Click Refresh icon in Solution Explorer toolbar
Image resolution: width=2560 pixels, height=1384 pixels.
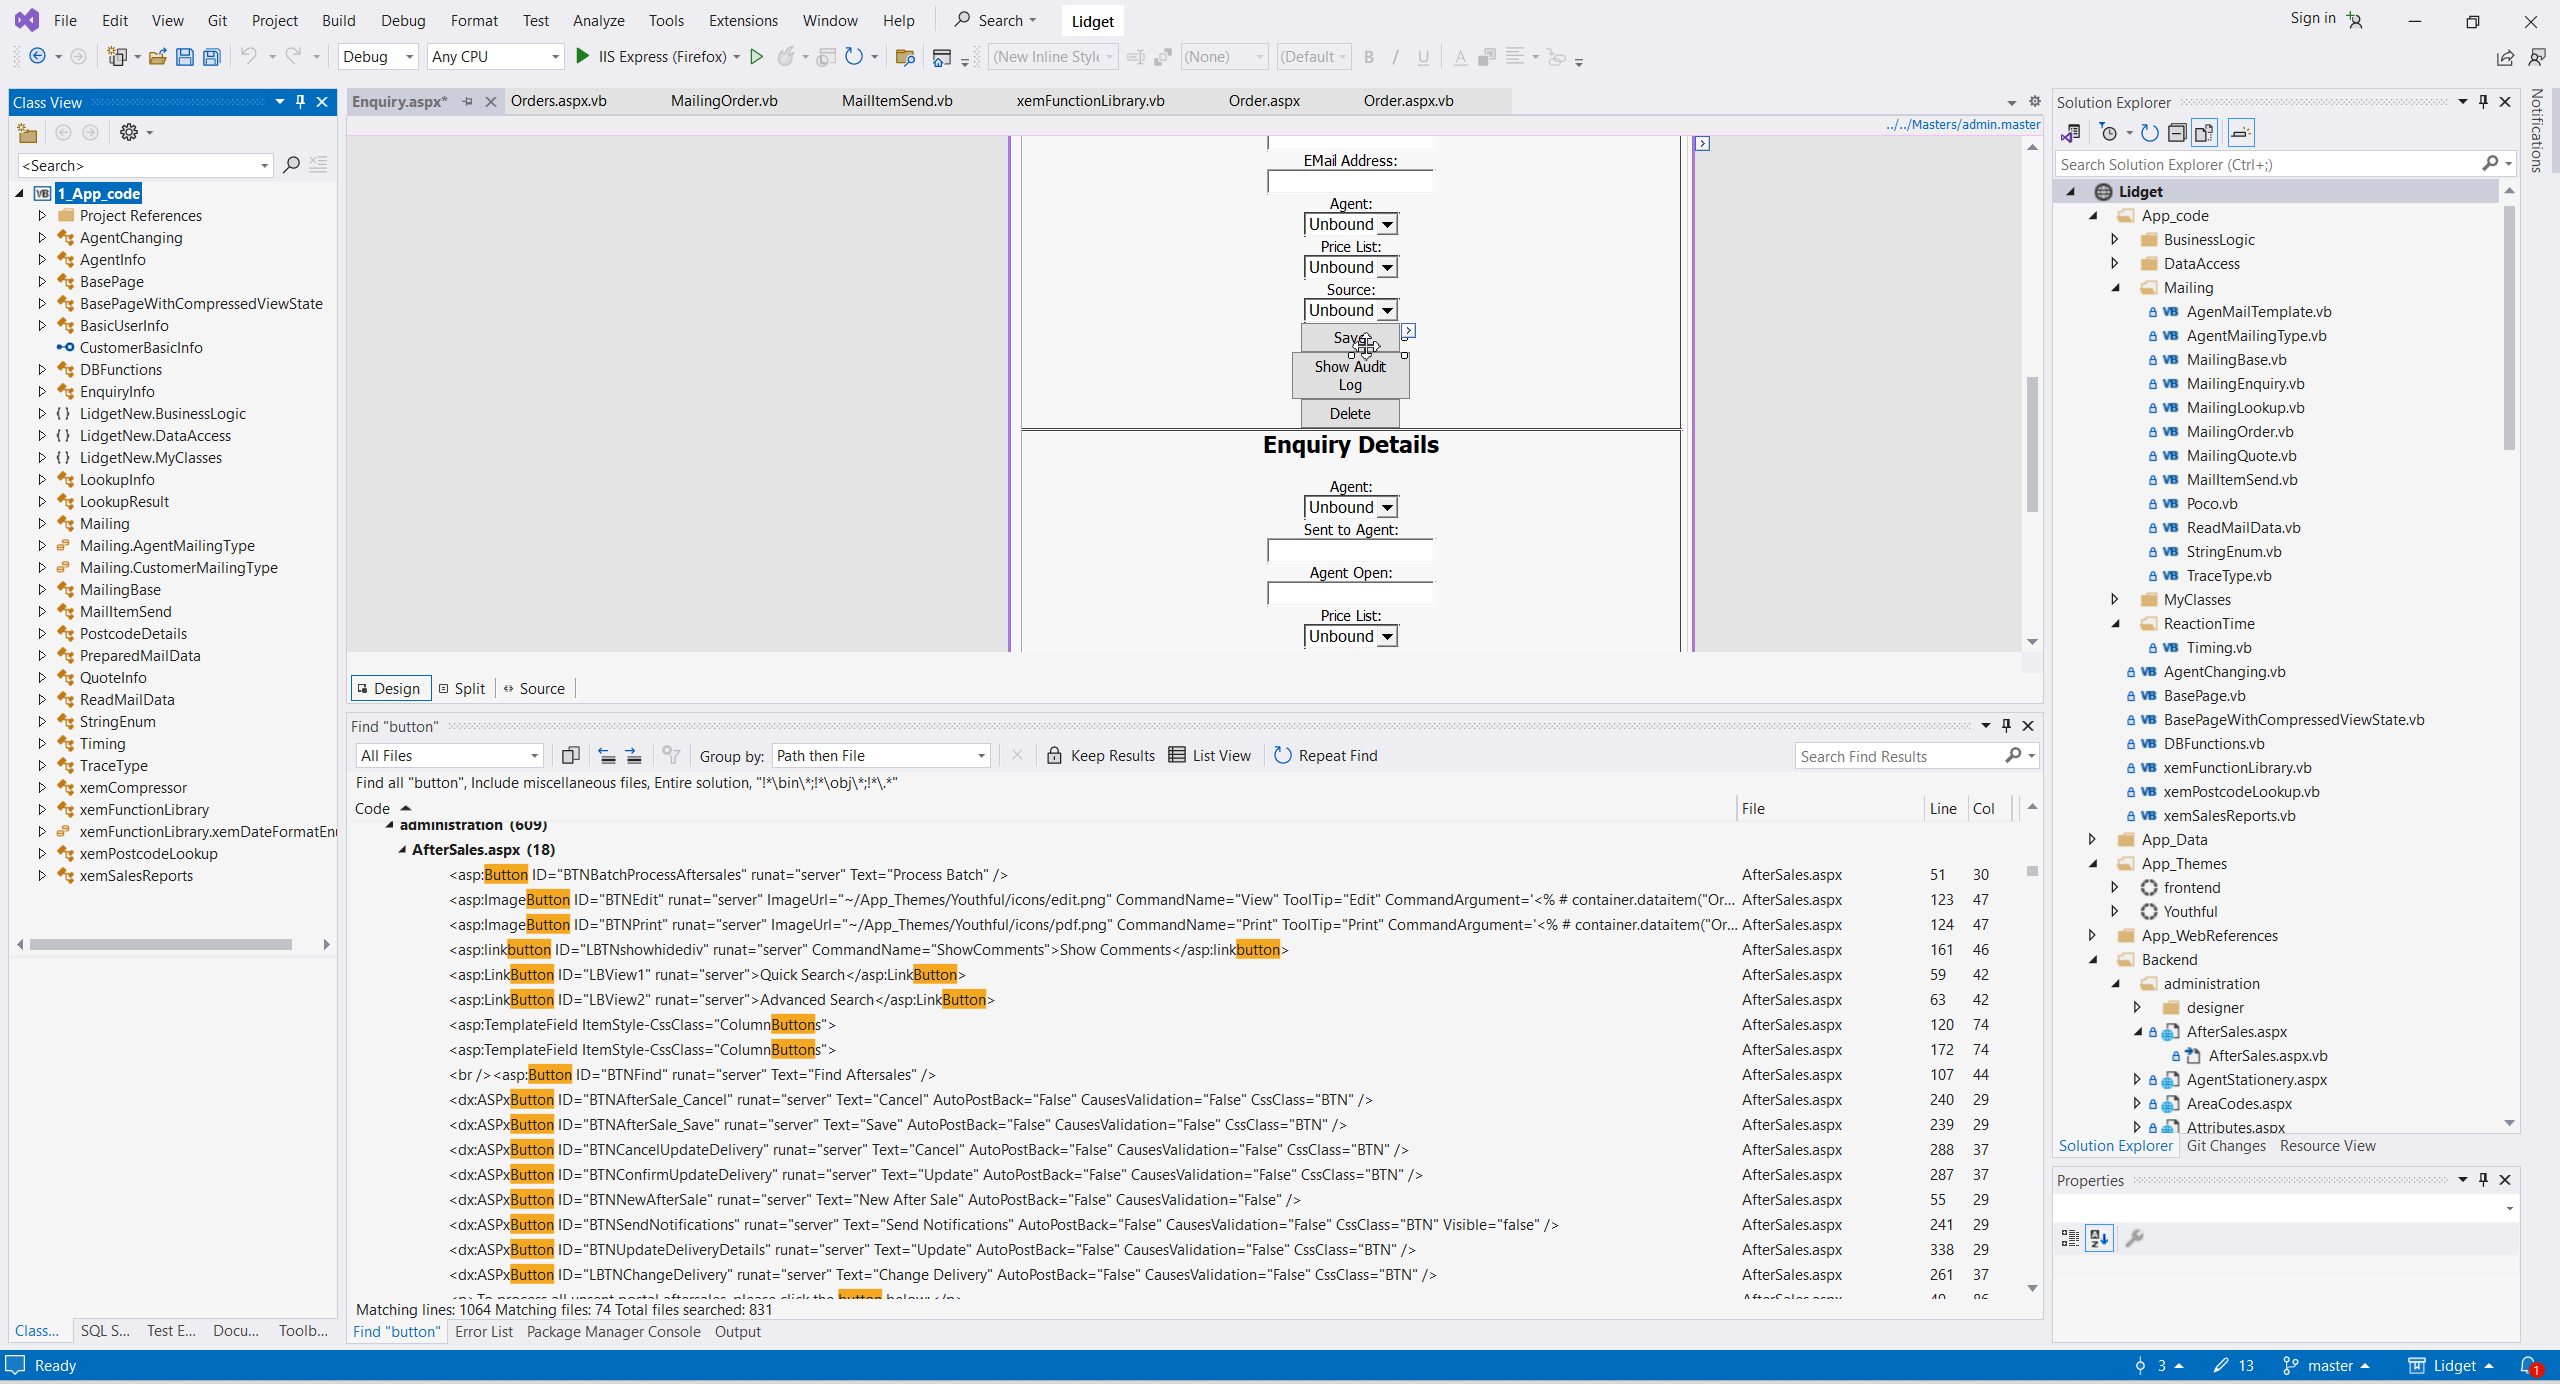click(2149, 132)
